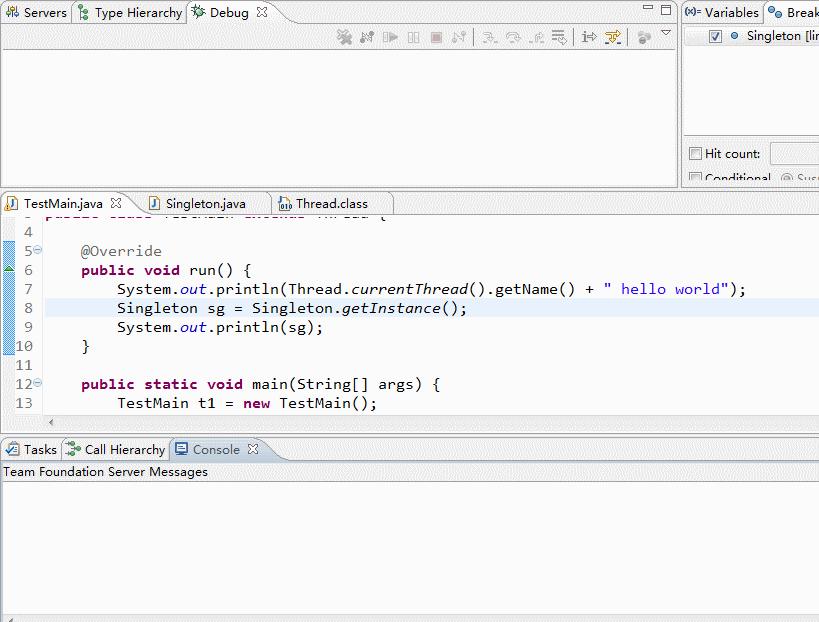This screenshot has width=819, height=622.
Task: Click 'new TestMain()' on line 13
Action: coord(306,404)
